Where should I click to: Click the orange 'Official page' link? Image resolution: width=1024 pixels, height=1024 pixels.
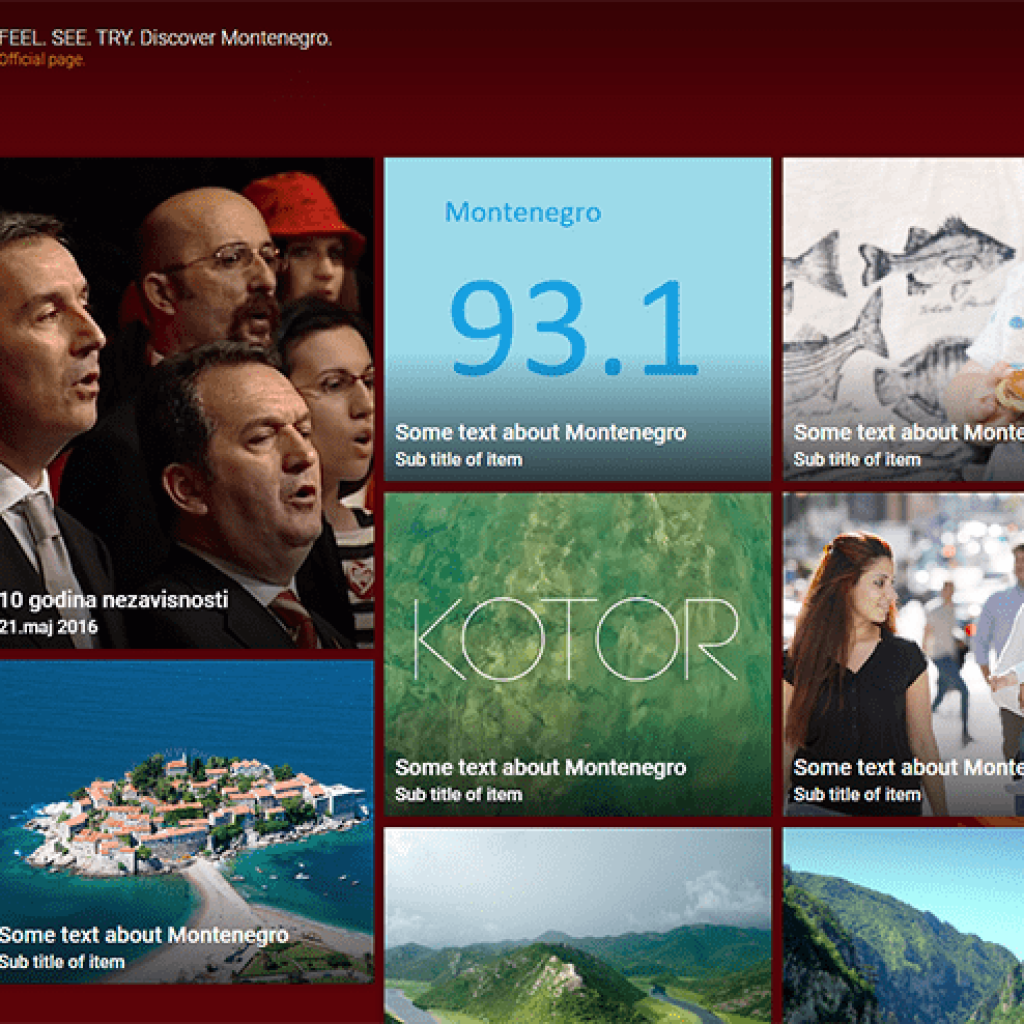41,59
